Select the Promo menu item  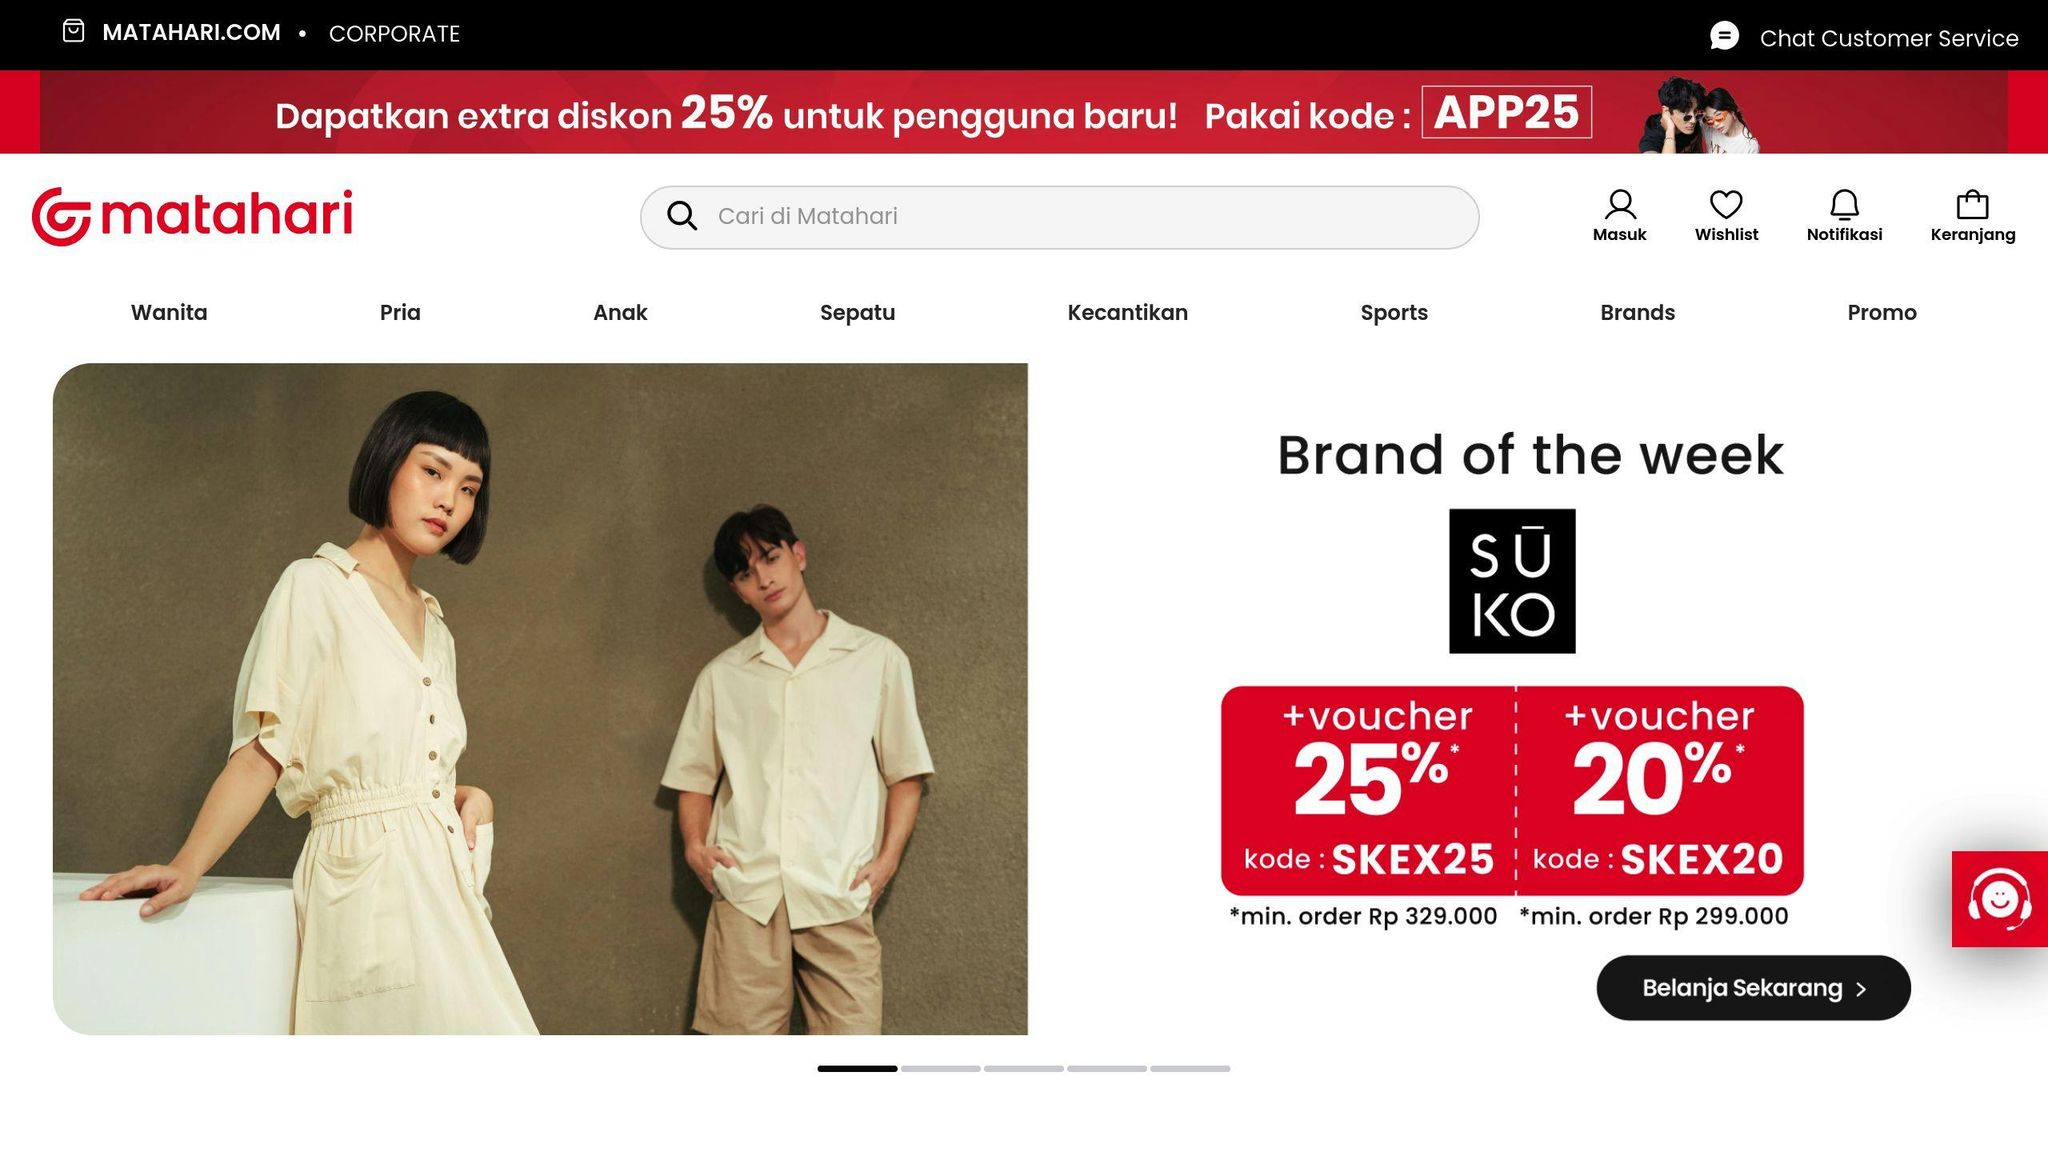[x=1881, y=312]
